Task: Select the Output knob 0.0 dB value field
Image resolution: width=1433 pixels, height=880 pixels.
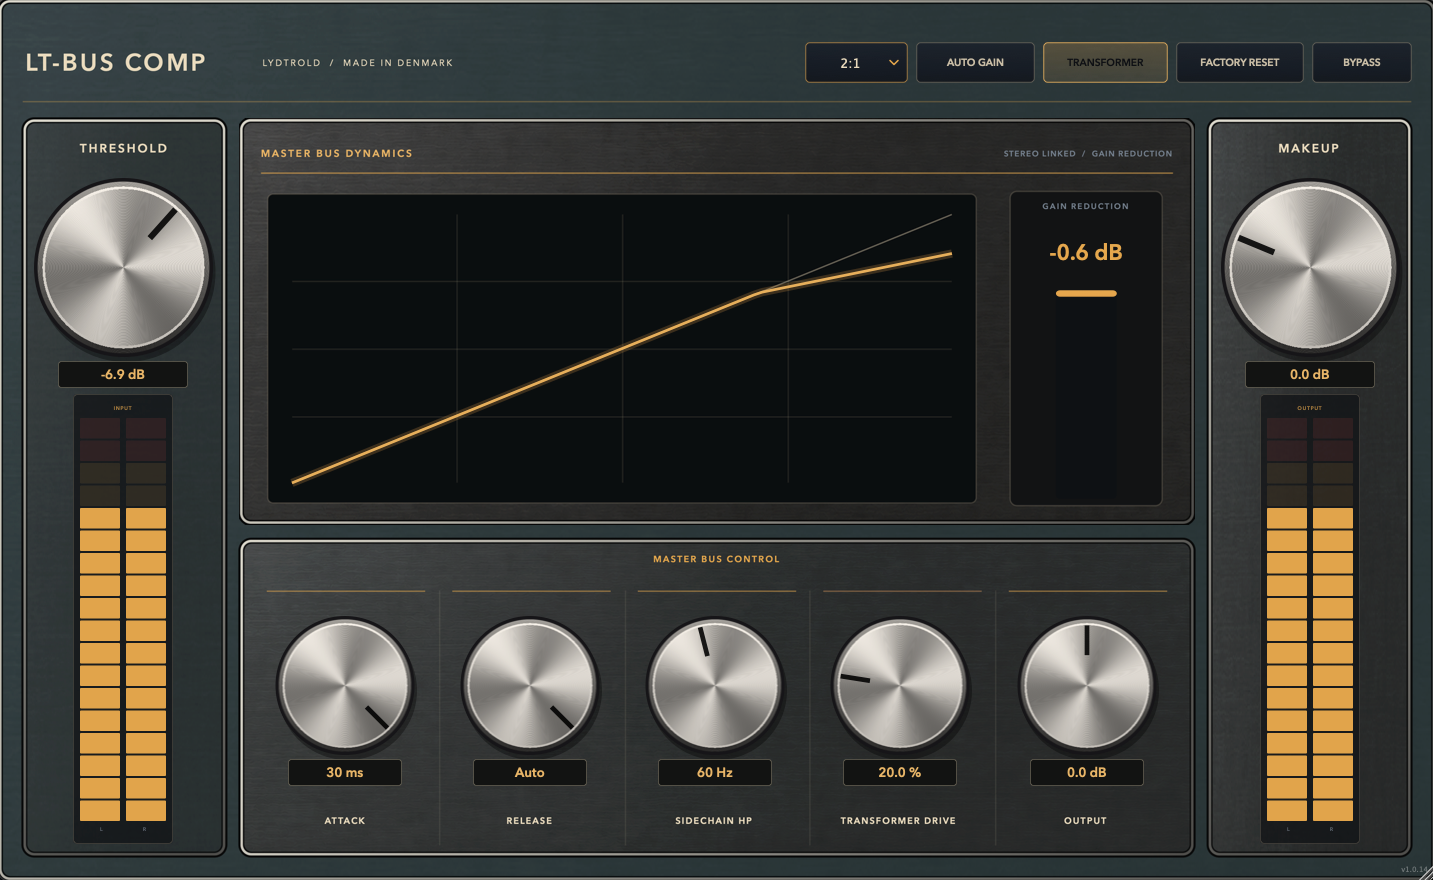Action: pos(1087,772)
